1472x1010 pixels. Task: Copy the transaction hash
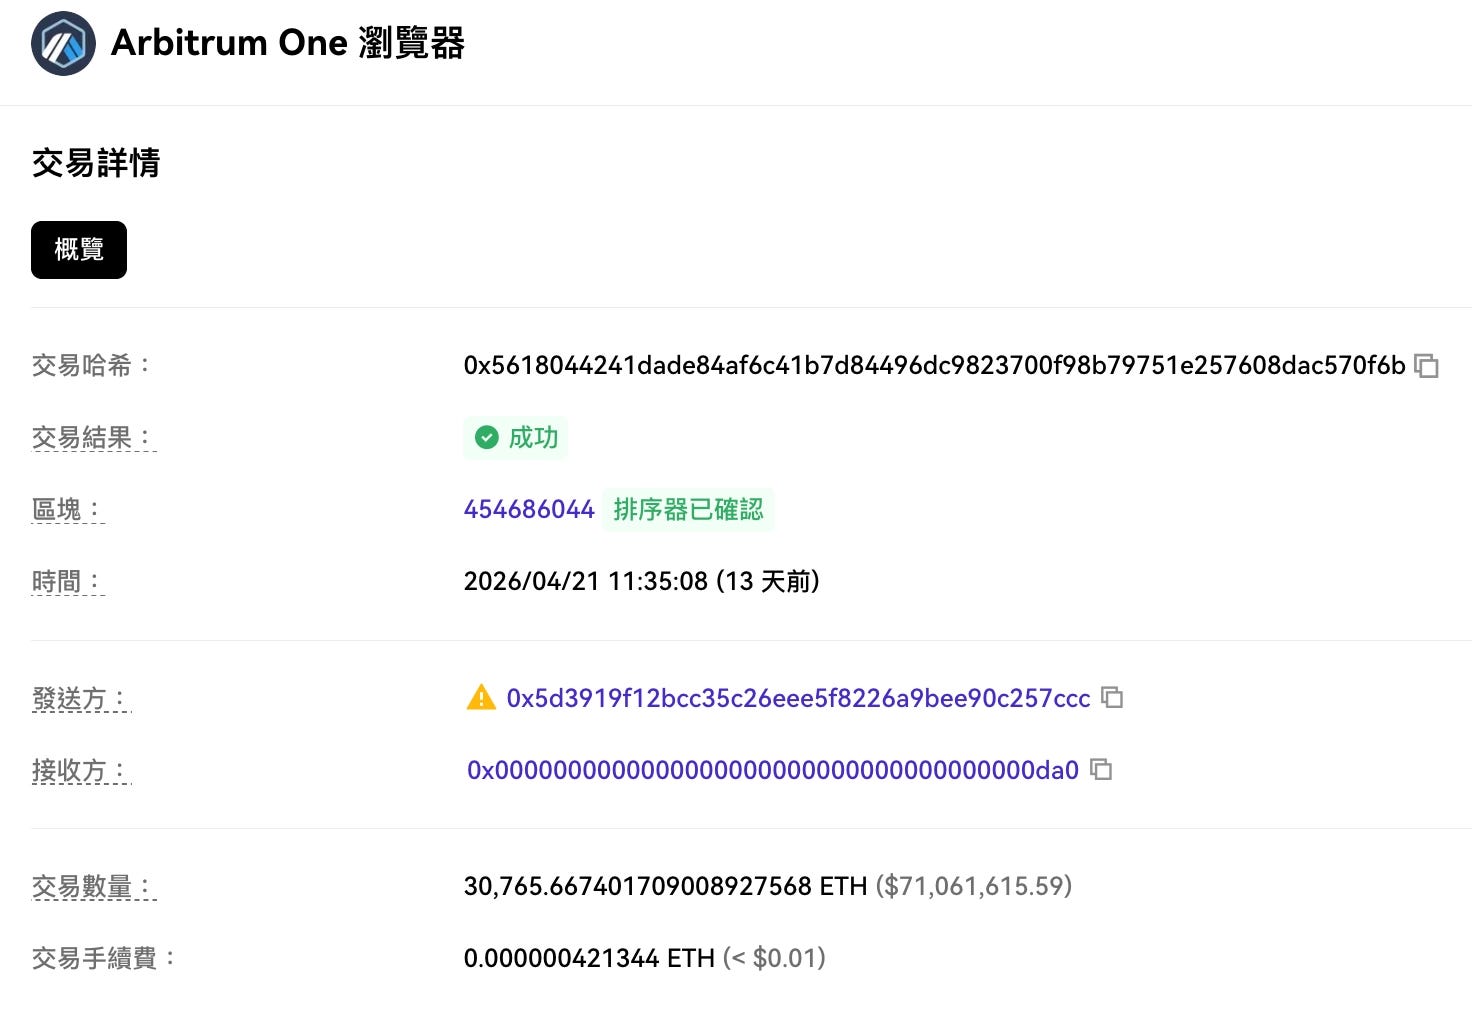[1426, 366]
